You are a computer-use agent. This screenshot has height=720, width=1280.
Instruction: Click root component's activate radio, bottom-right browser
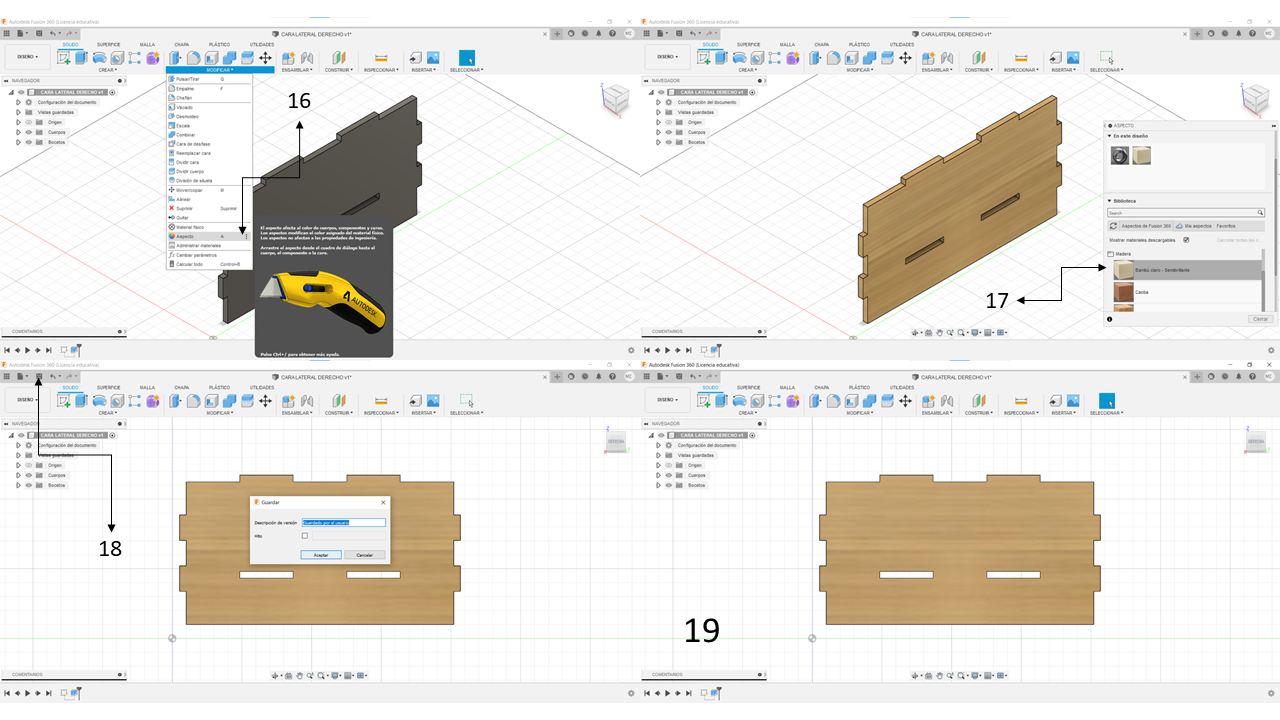coord(752,435)
